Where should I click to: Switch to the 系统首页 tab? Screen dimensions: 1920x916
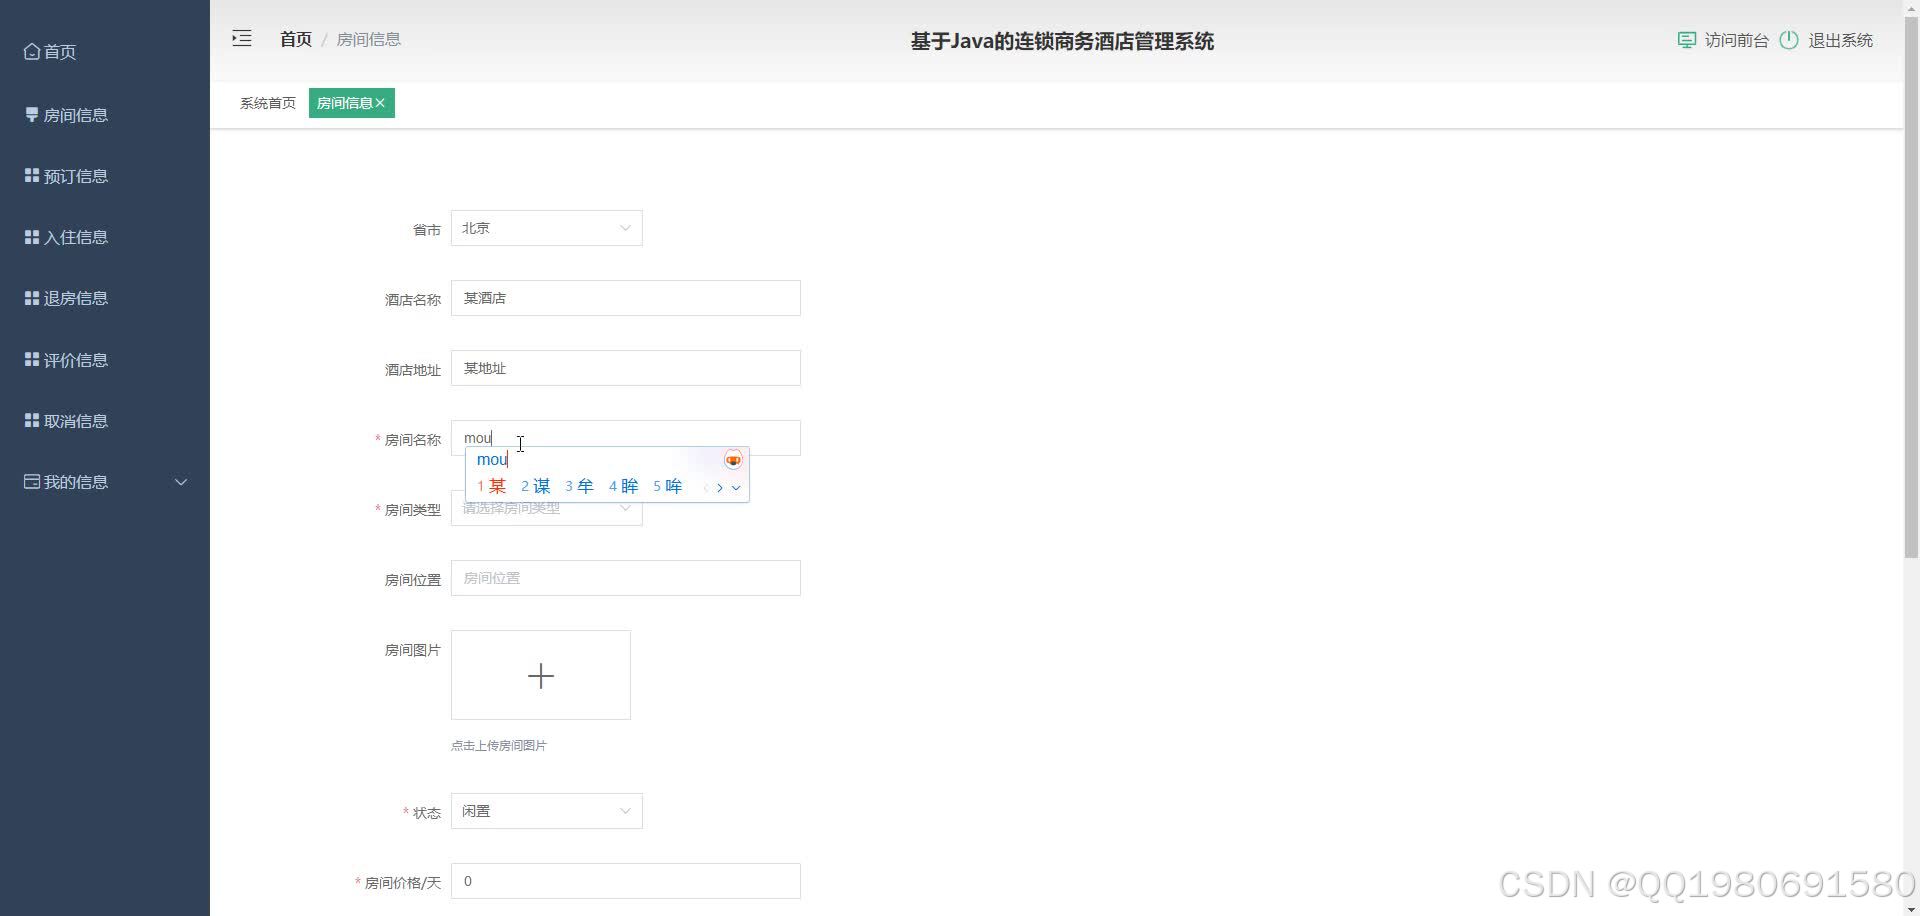[268, 103]
